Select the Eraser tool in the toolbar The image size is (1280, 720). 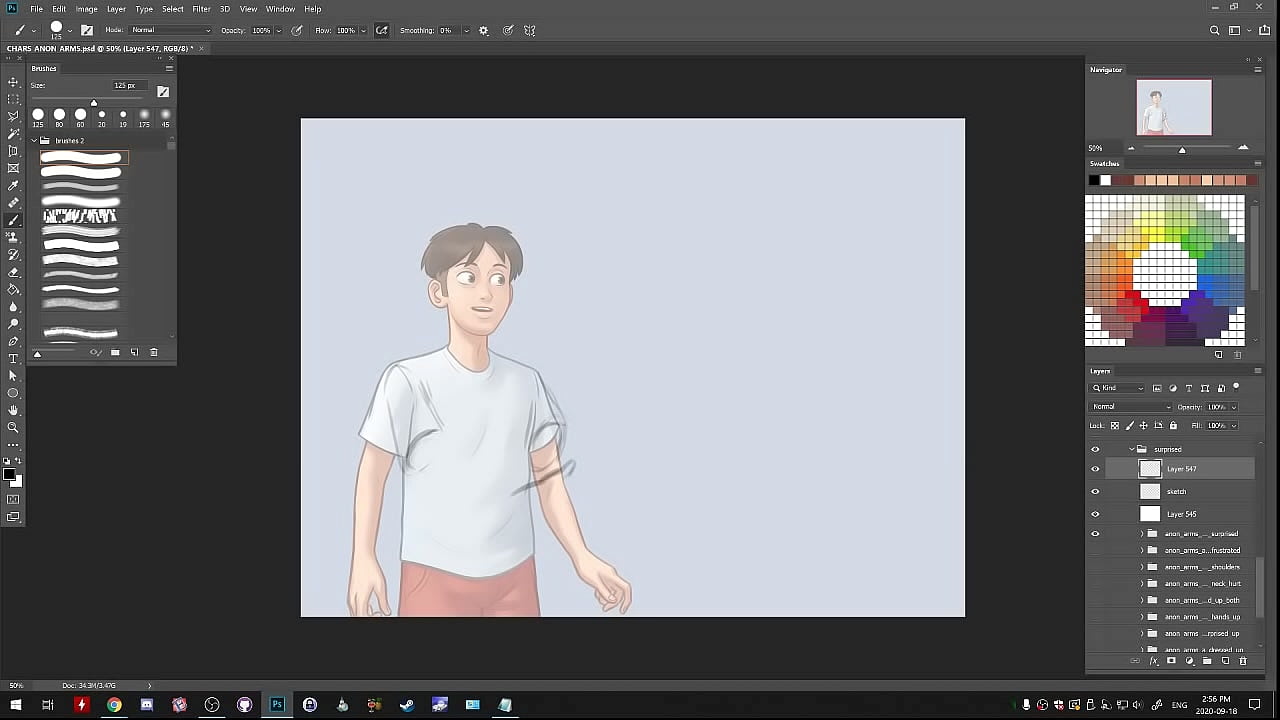point(13,272)
